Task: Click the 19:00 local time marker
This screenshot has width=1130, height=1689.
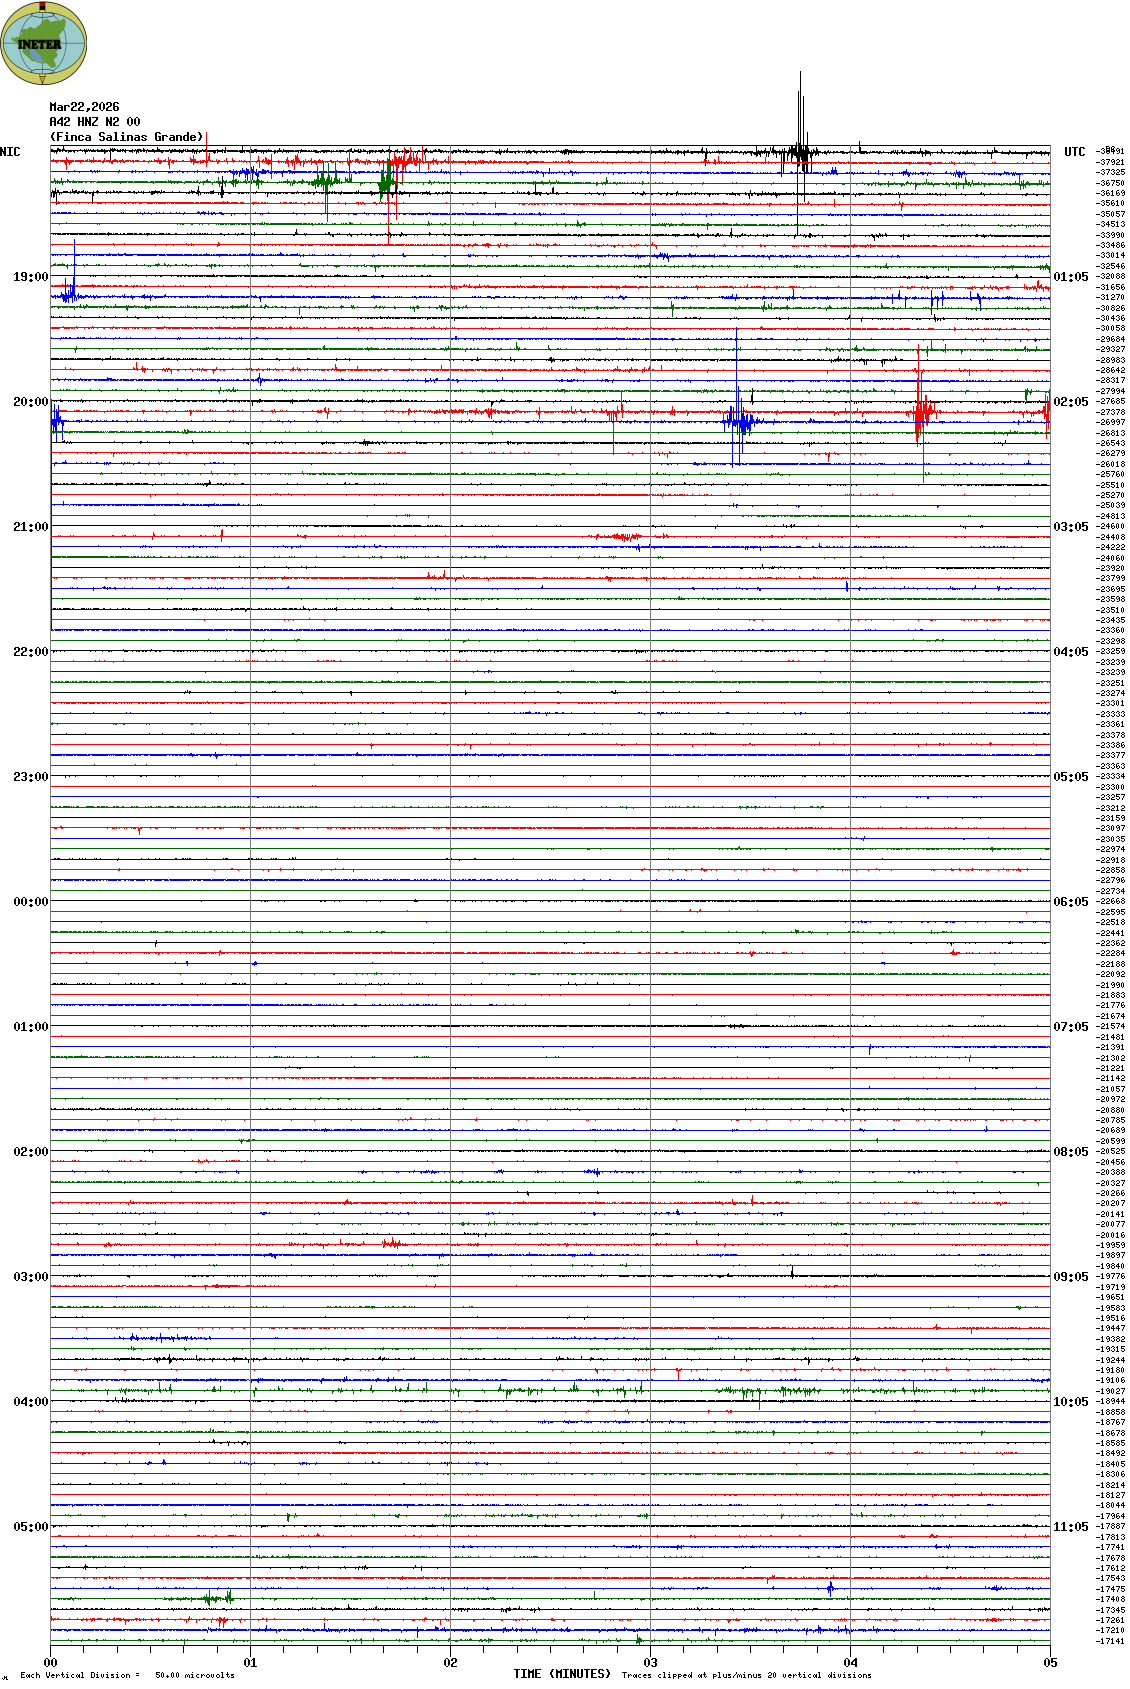Action: tap(30, 277)
